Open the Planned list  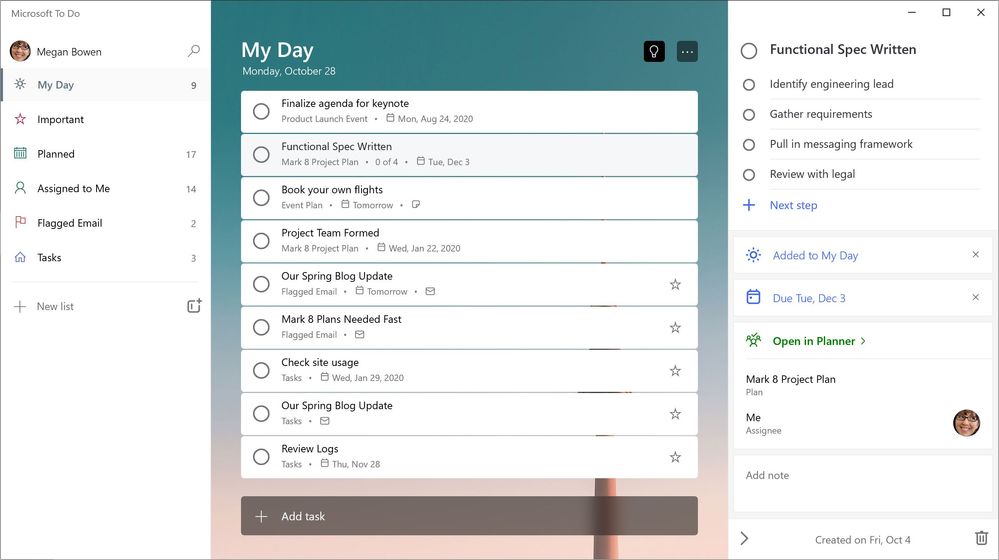[x=106, y=154]
